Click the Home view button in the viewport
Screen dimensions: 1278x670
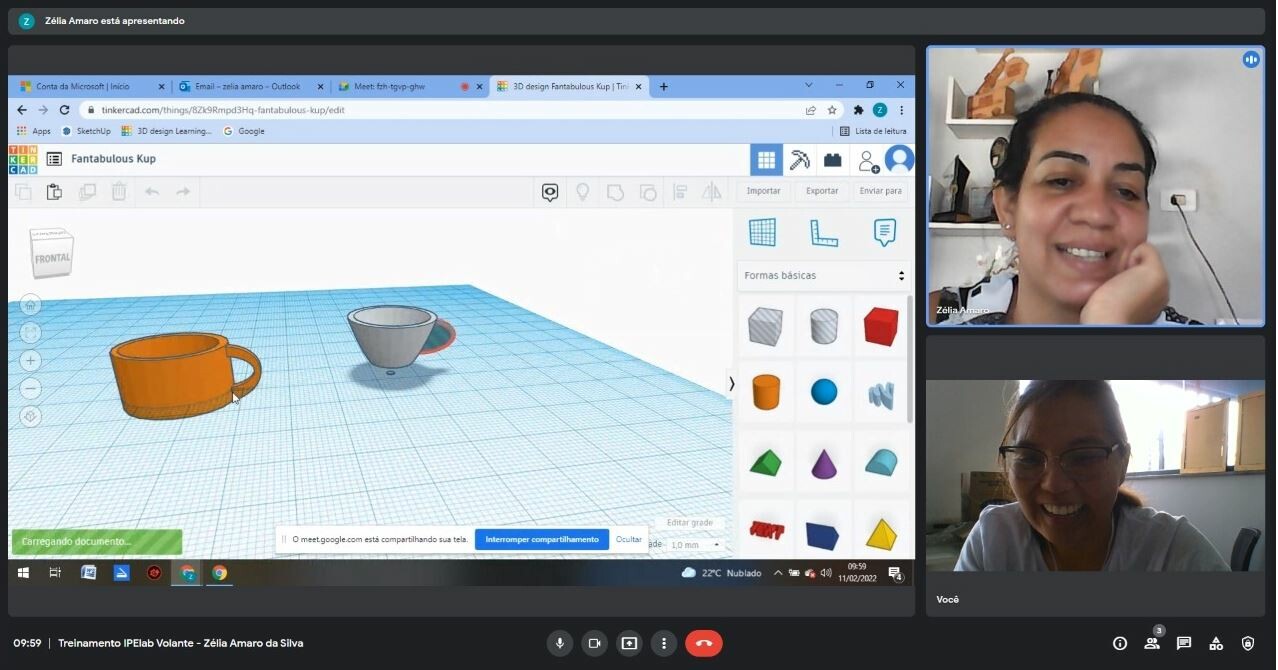click(x=30, y=305)
